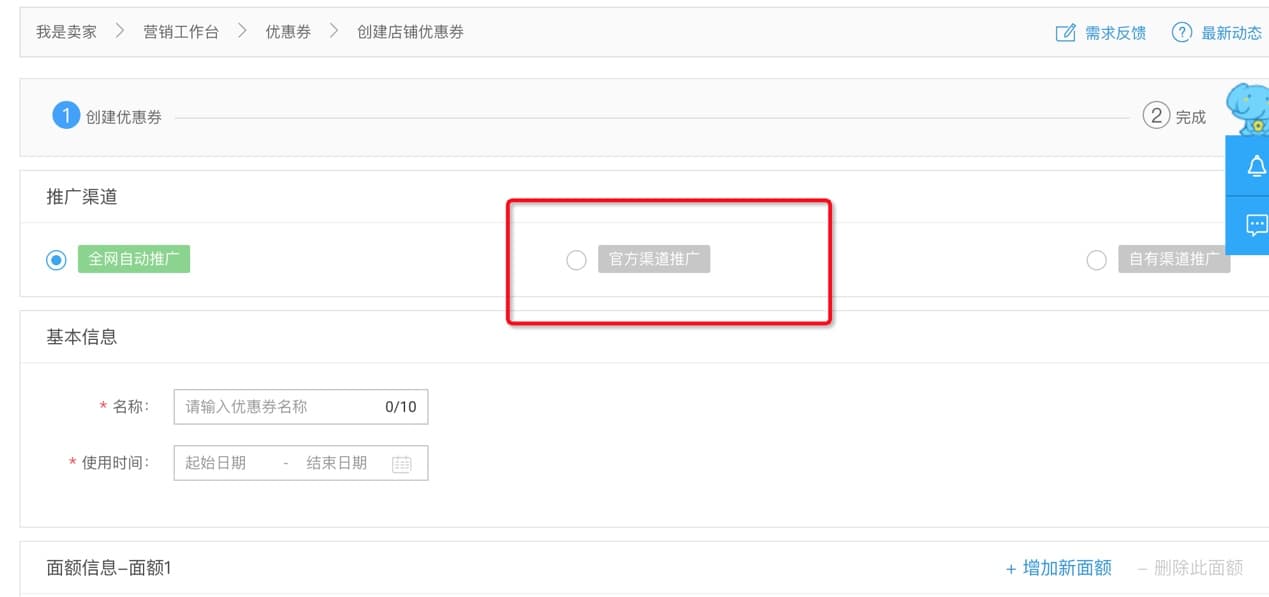Open the 结束日期 date picker
1269x597 pixels.
[337, 463]
